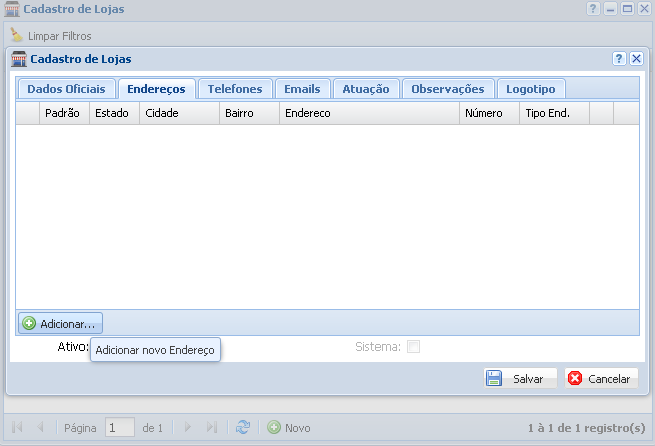Select the Emails tab
The image size is (655, 446).
(302, 89)
